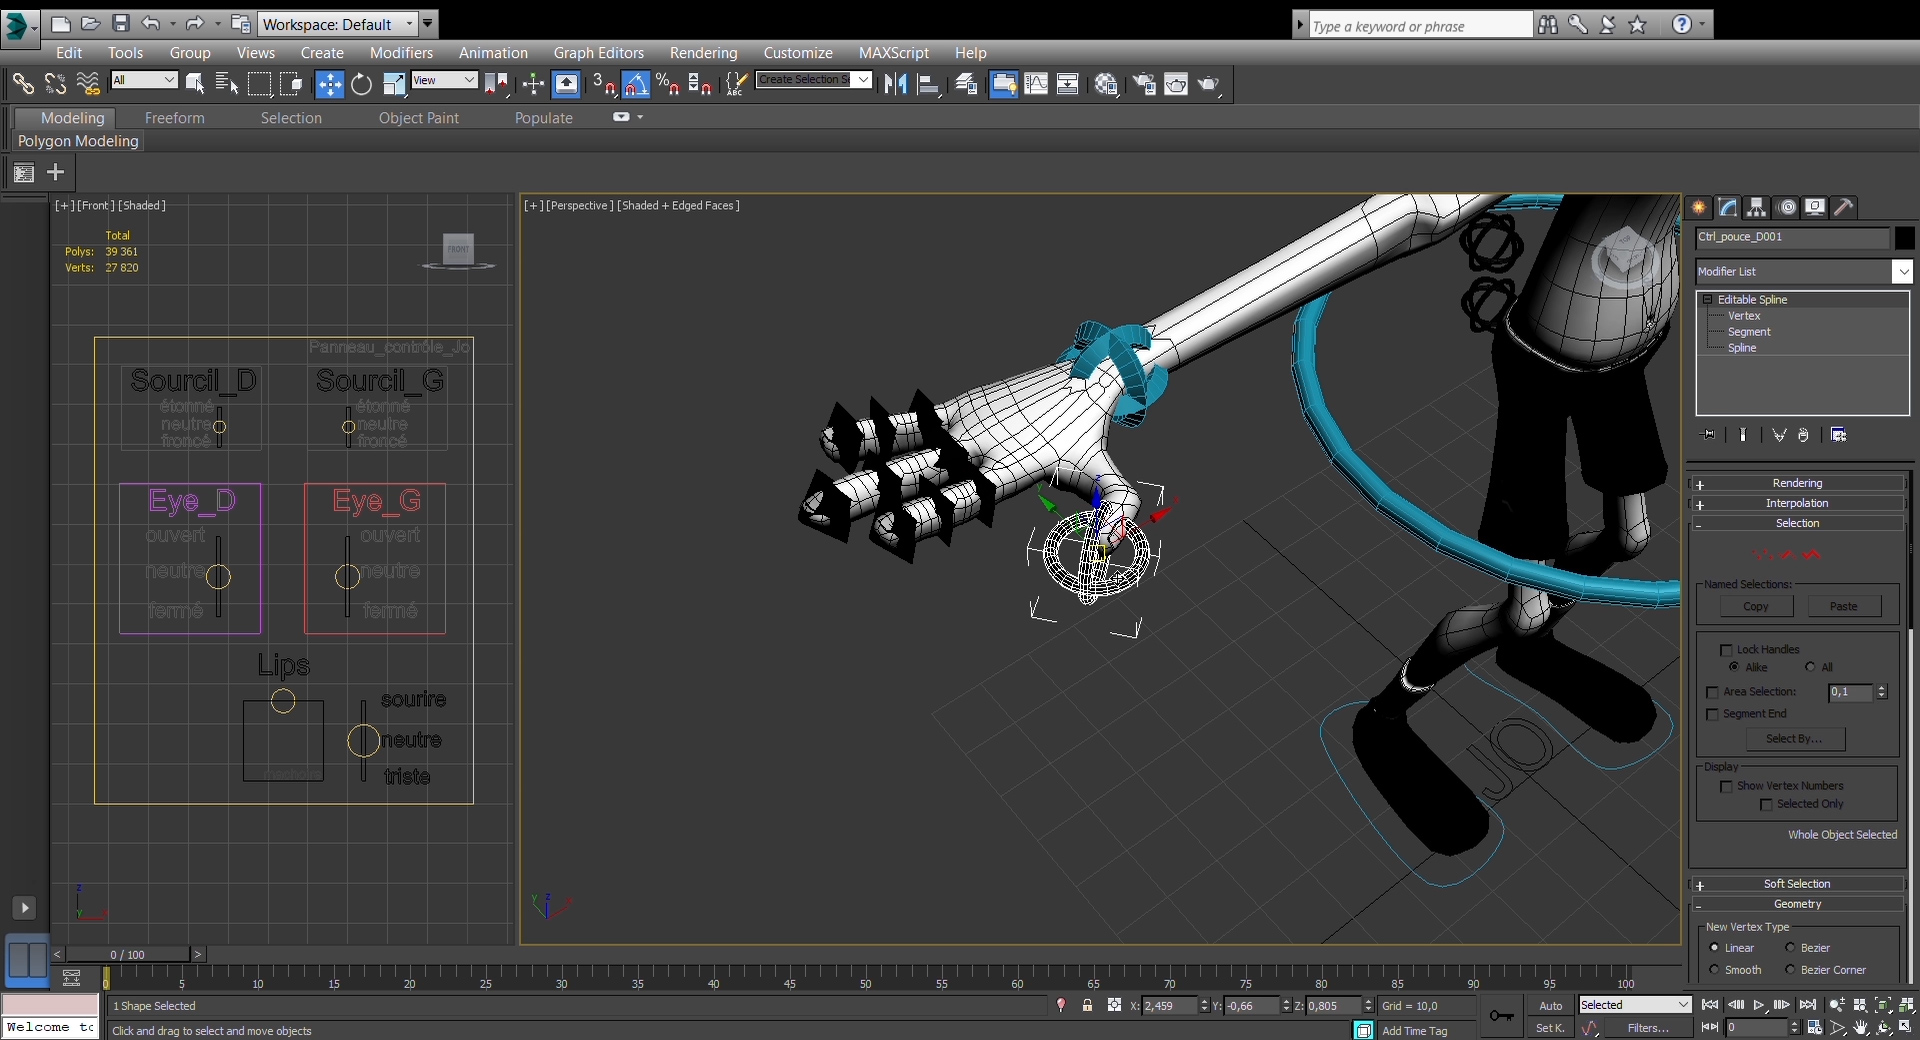Select the Bezier Corner vertex type

pos(1790,970)
